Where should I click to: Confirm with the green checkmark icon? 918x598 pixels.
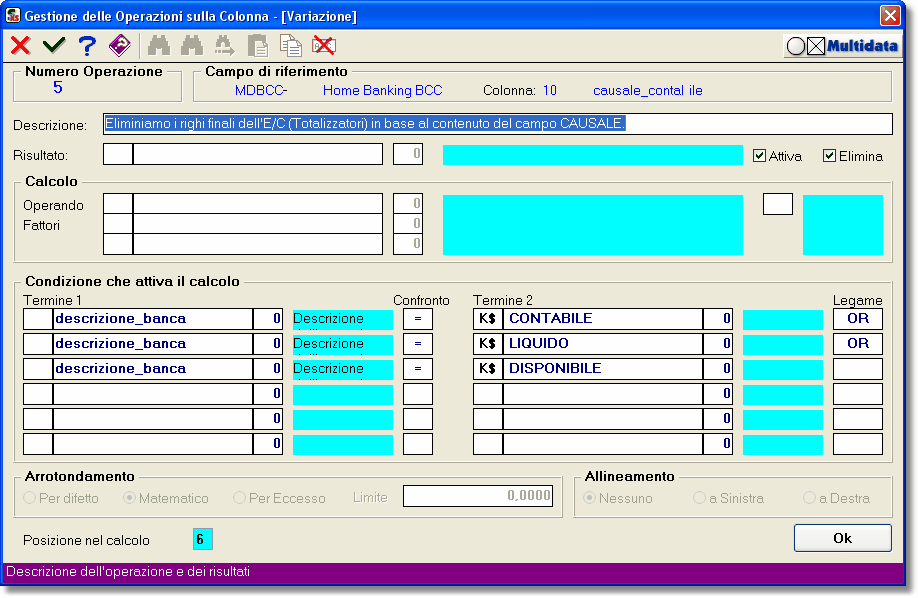pos(54,45)
